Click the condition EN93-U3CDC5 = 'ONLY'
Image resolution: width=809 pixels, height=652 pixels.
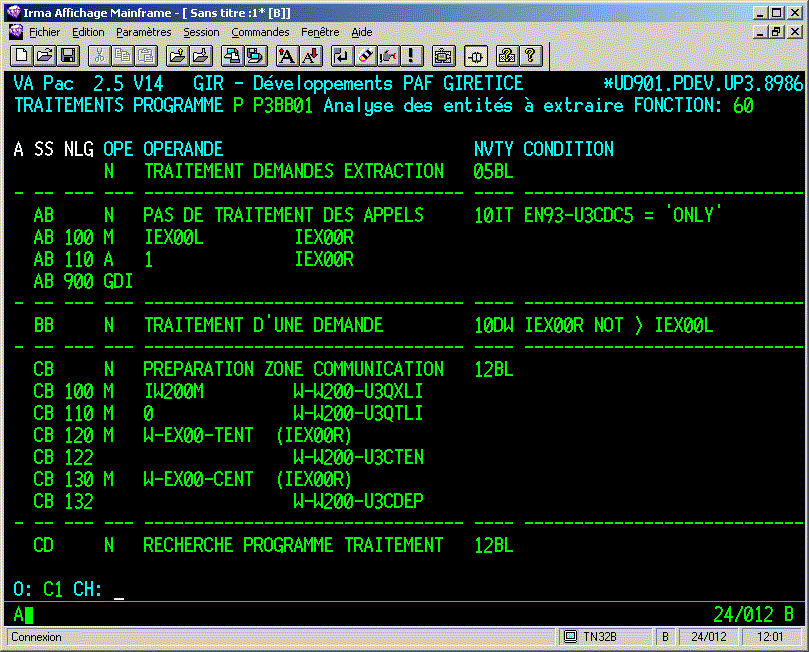(622, 215)
